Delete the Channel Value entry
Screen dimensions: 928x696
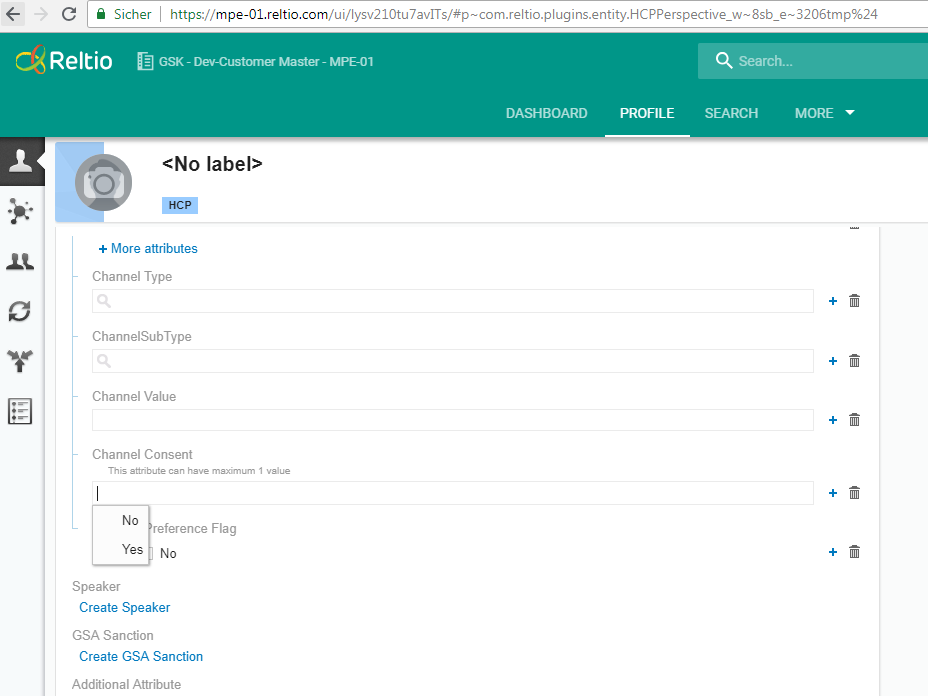[855, 420]
